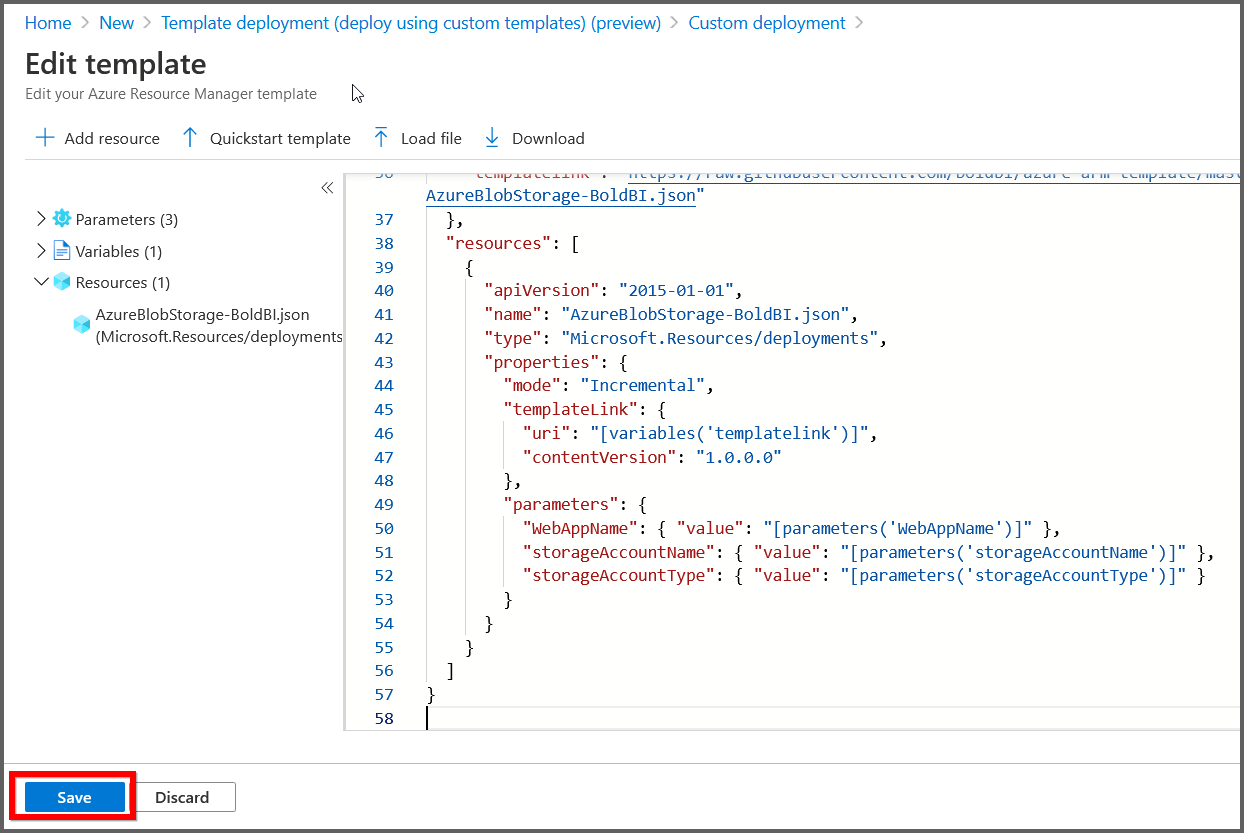Click the Parameters gear icon

coord(62,218)
